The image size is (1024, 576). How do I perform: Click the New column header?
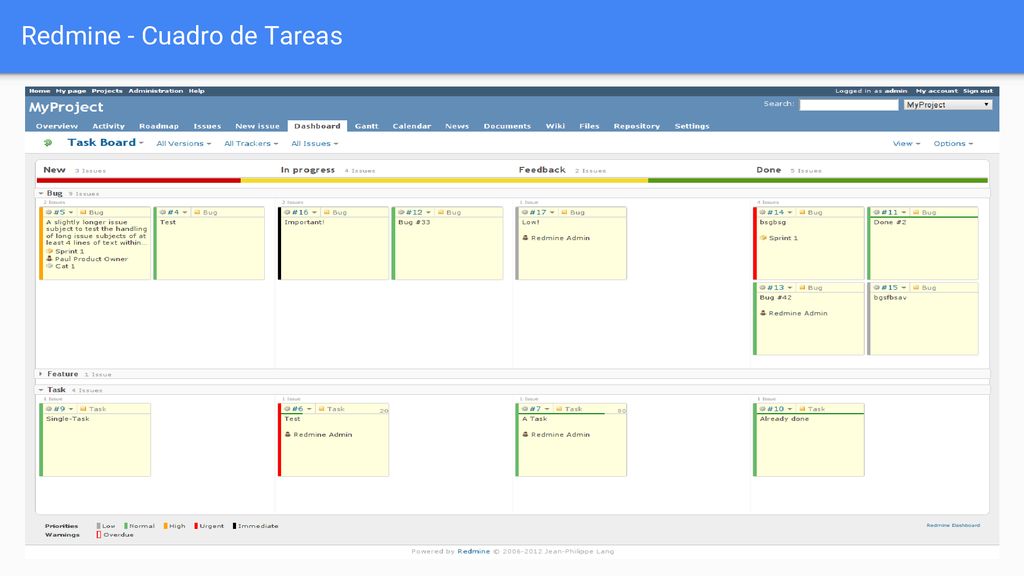[54, 170]
